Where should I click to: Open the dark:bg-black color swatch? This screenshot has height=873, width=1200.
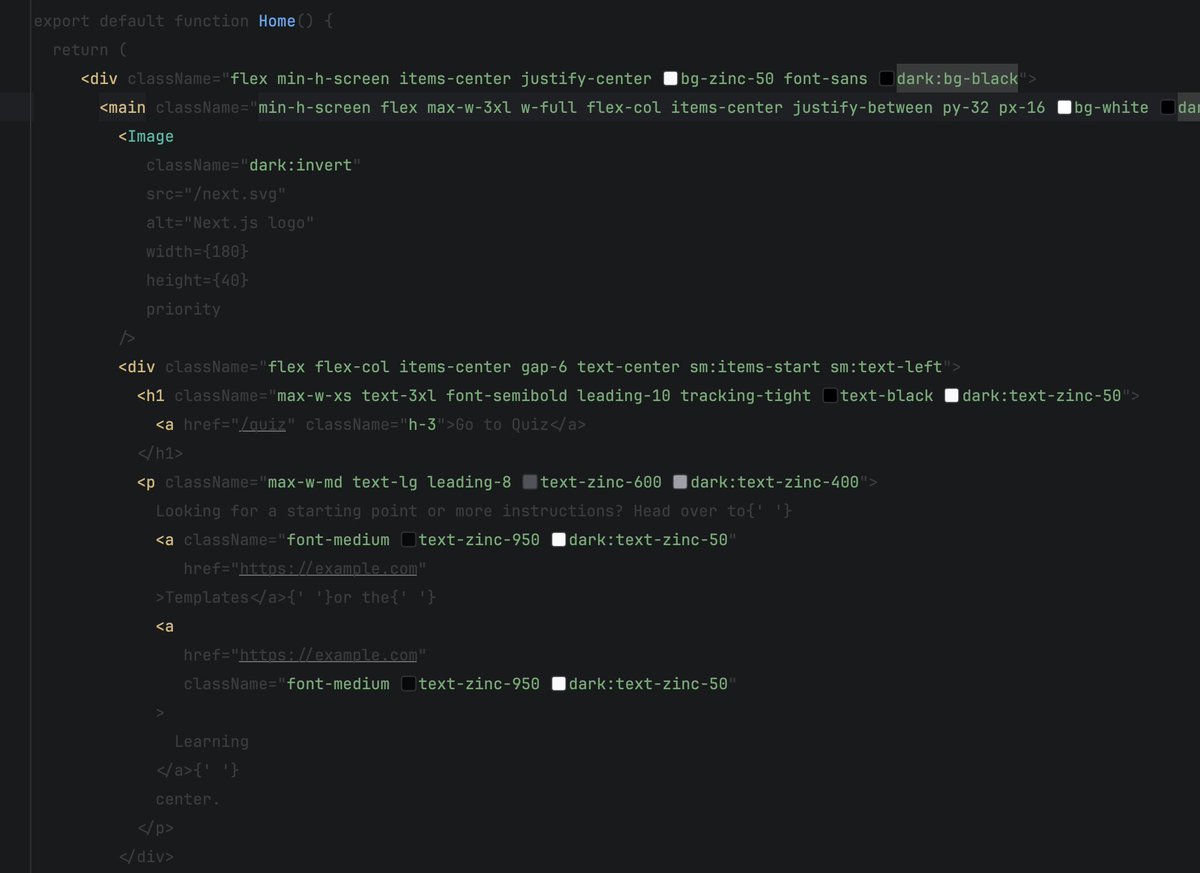pos(886,79)
